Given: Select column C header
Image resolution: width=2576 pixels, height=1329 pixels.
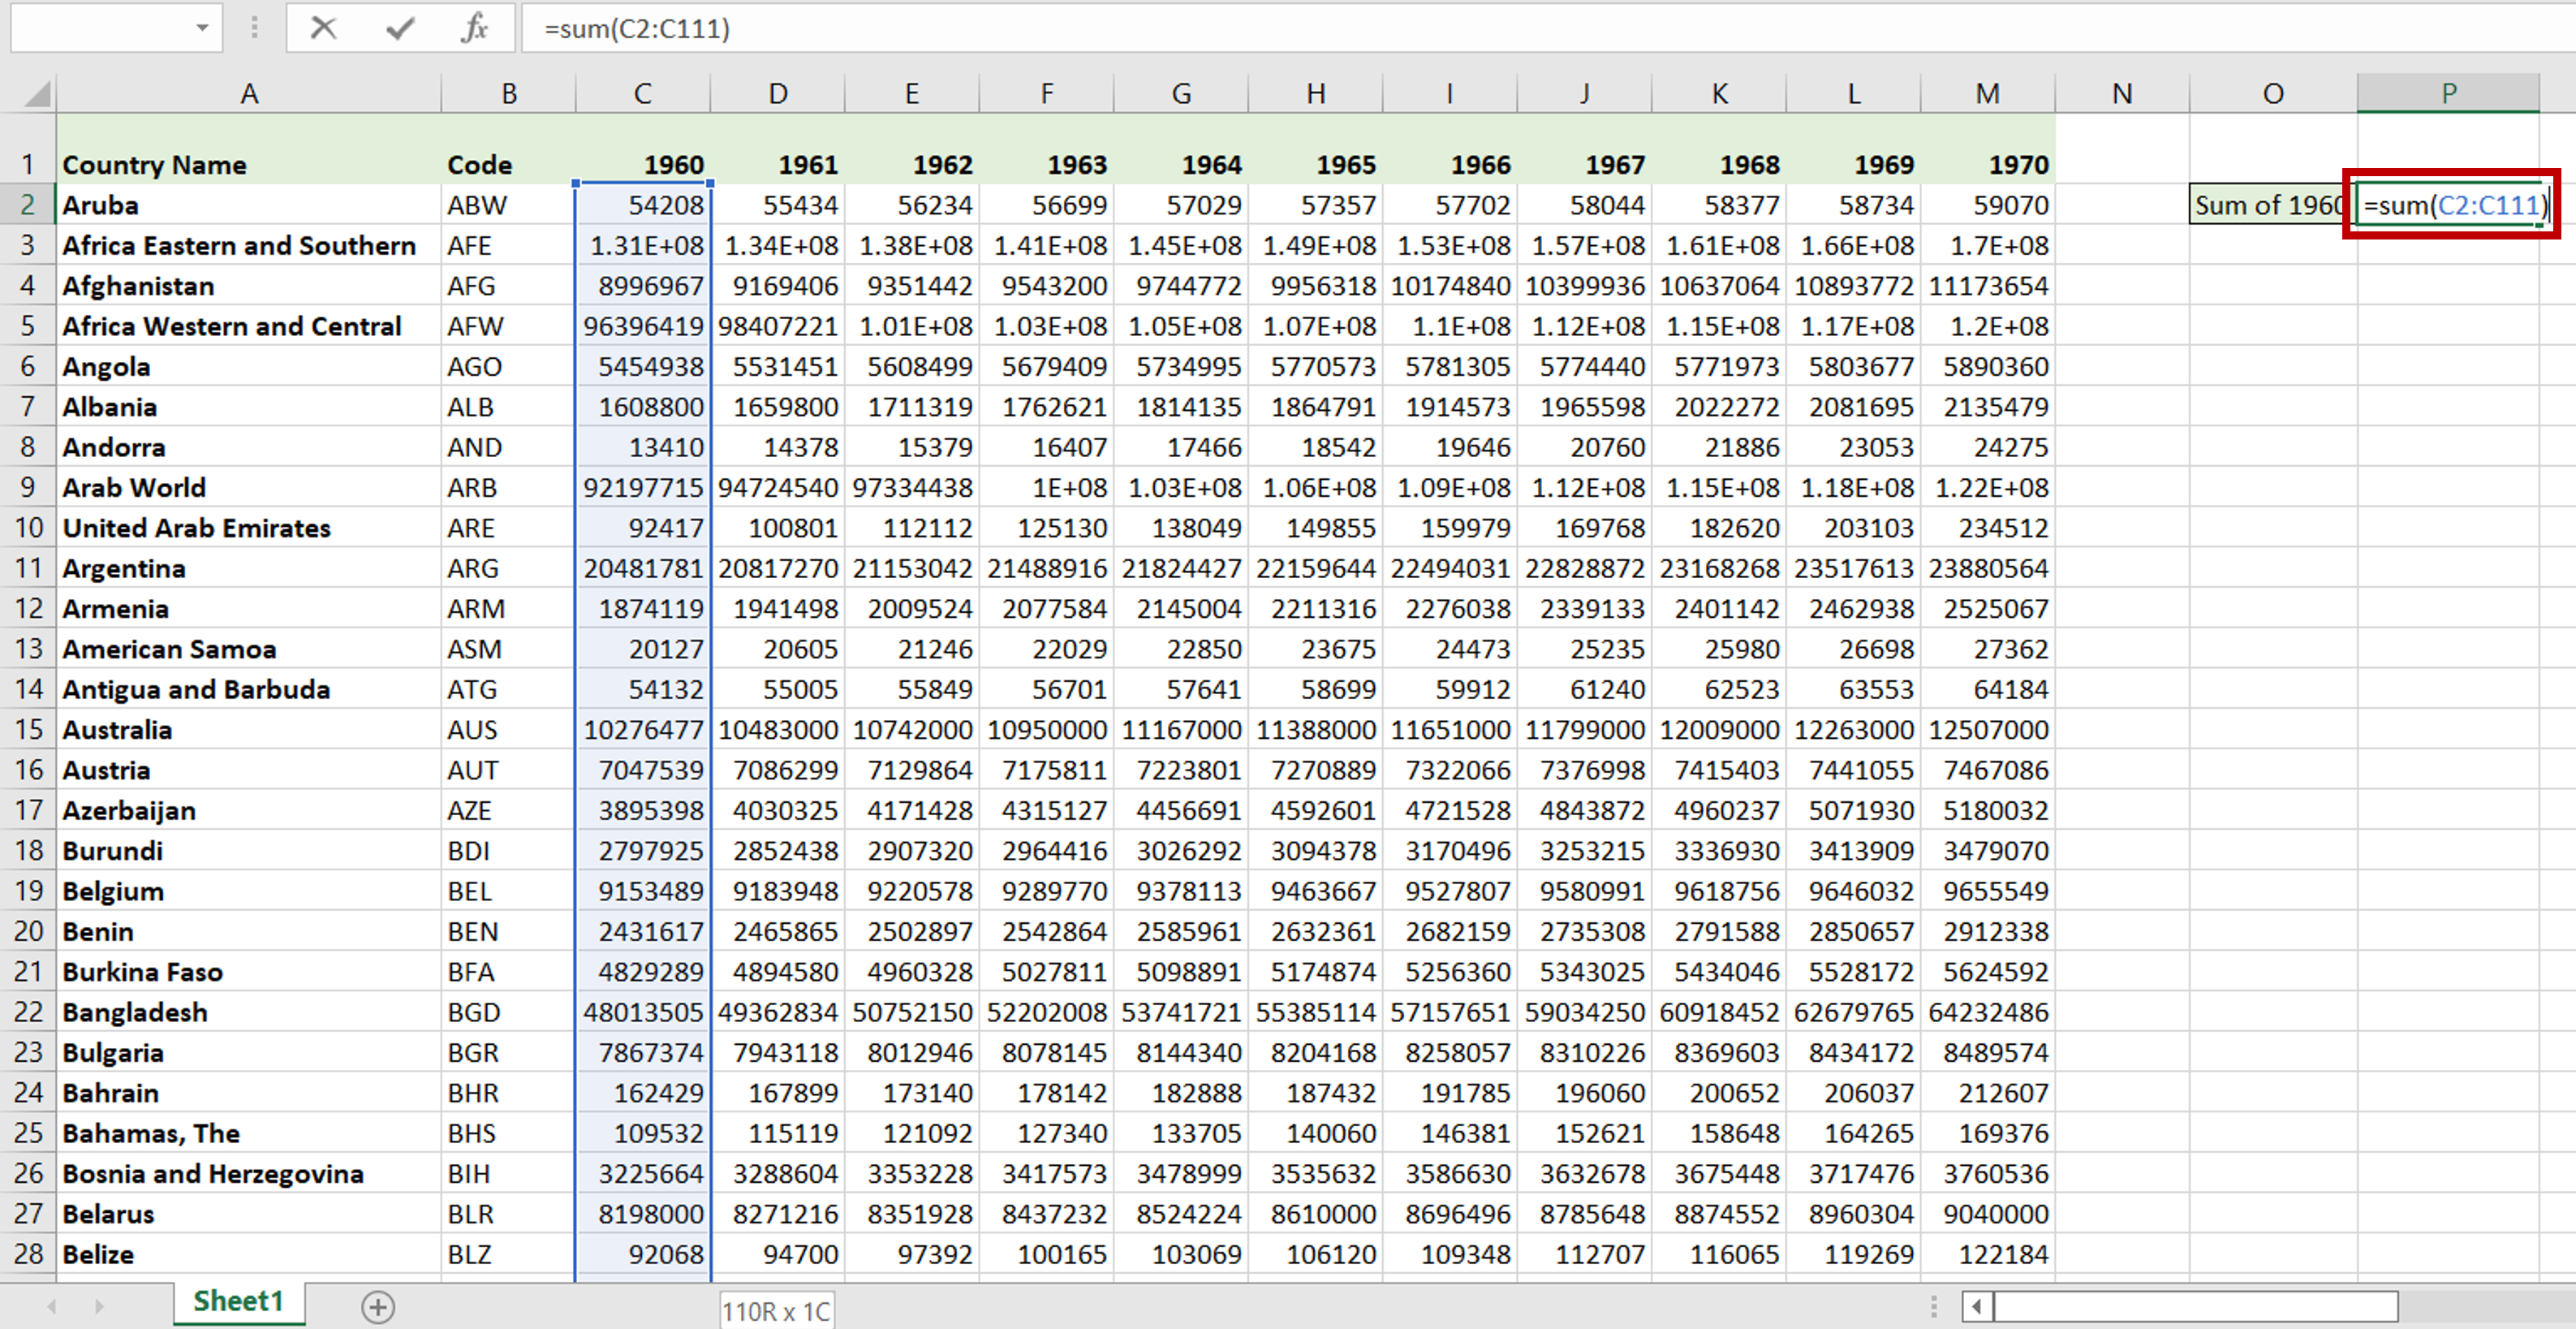Looking at the screenshot, I should (x=642, y=94).
